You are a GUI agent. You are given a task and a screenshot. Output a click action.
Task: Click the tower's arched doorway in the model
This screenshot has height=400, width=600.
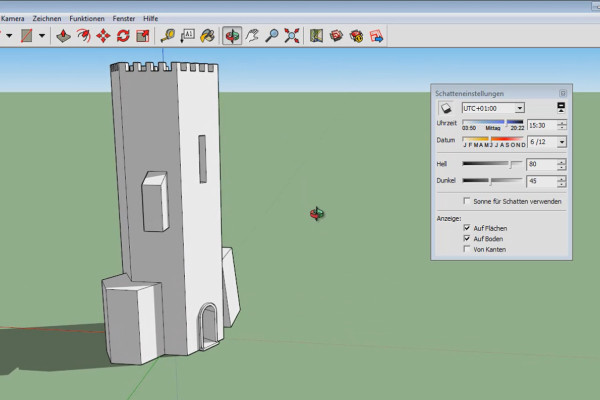point(209,326)
